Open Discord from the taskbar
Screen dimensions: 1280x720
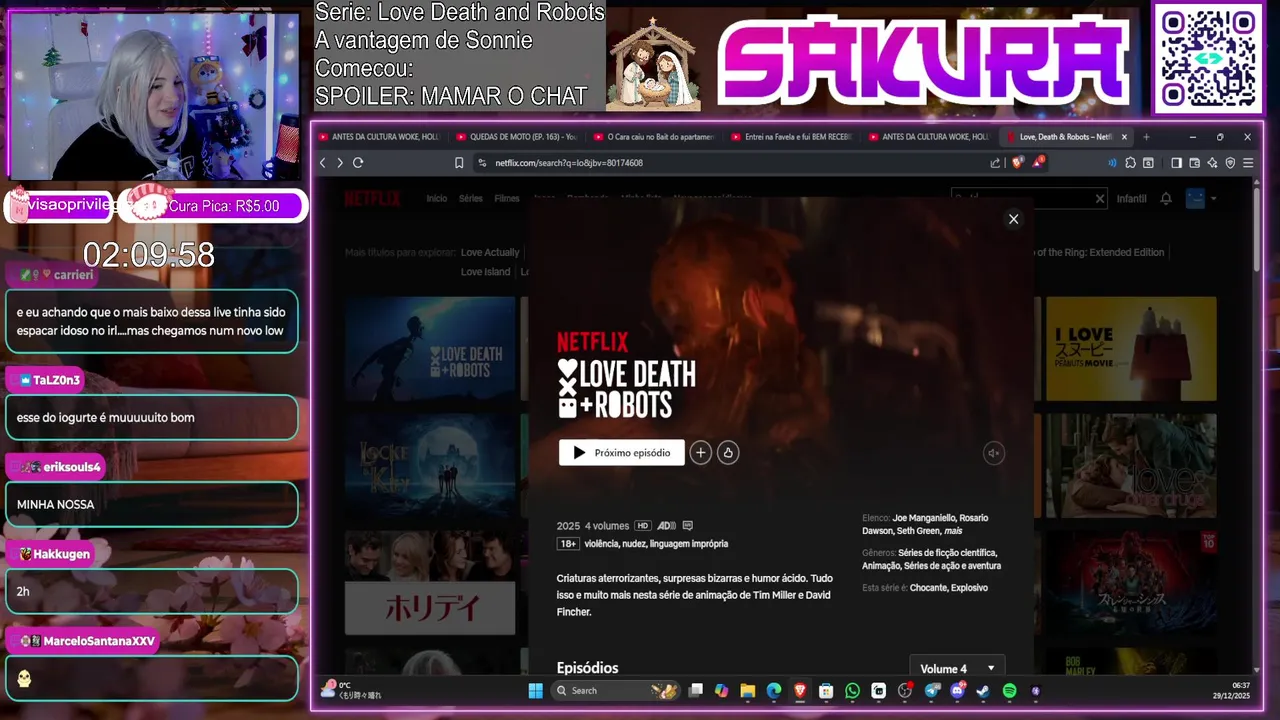[x=957, y=691]
